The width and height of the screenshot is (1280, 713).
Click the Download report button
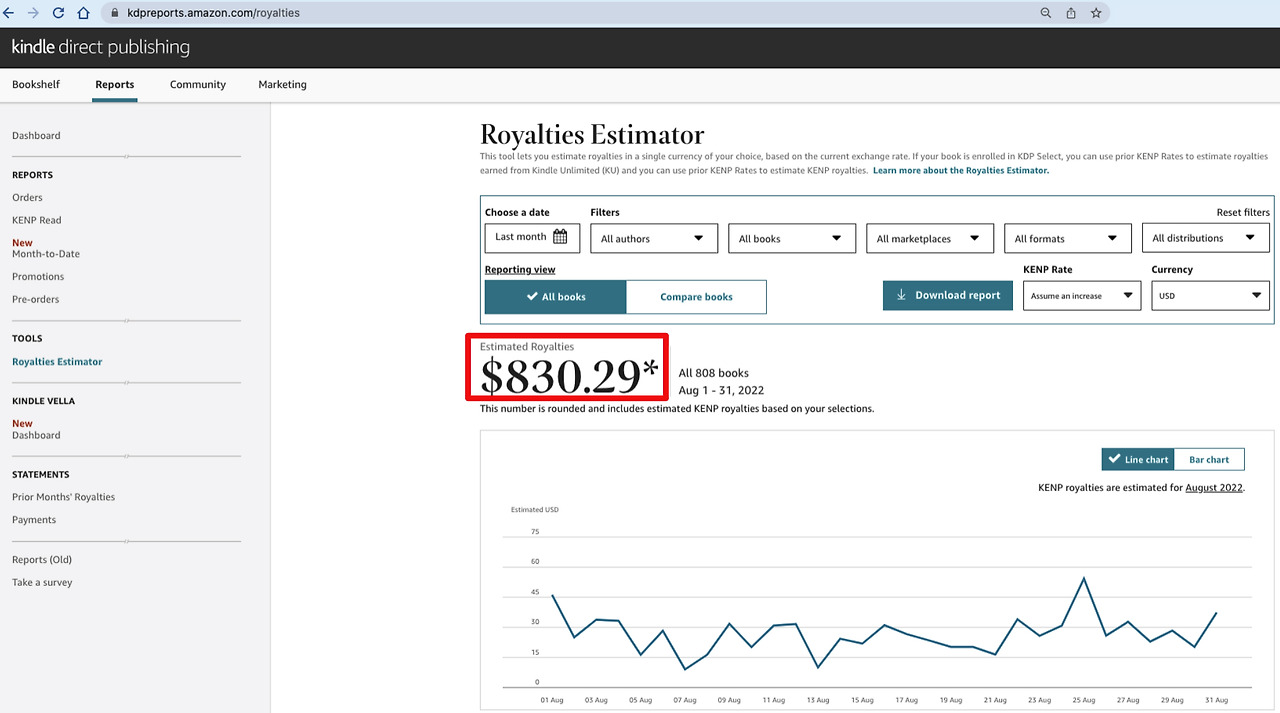pyautogui.click(x=948, y=295)
